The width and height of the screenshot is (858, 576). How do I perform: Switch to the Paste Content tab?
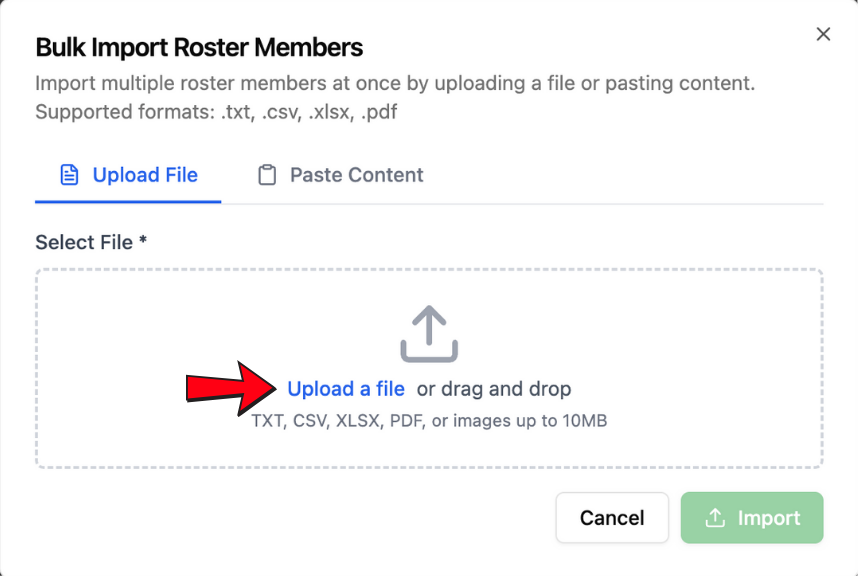click(338, 174)
